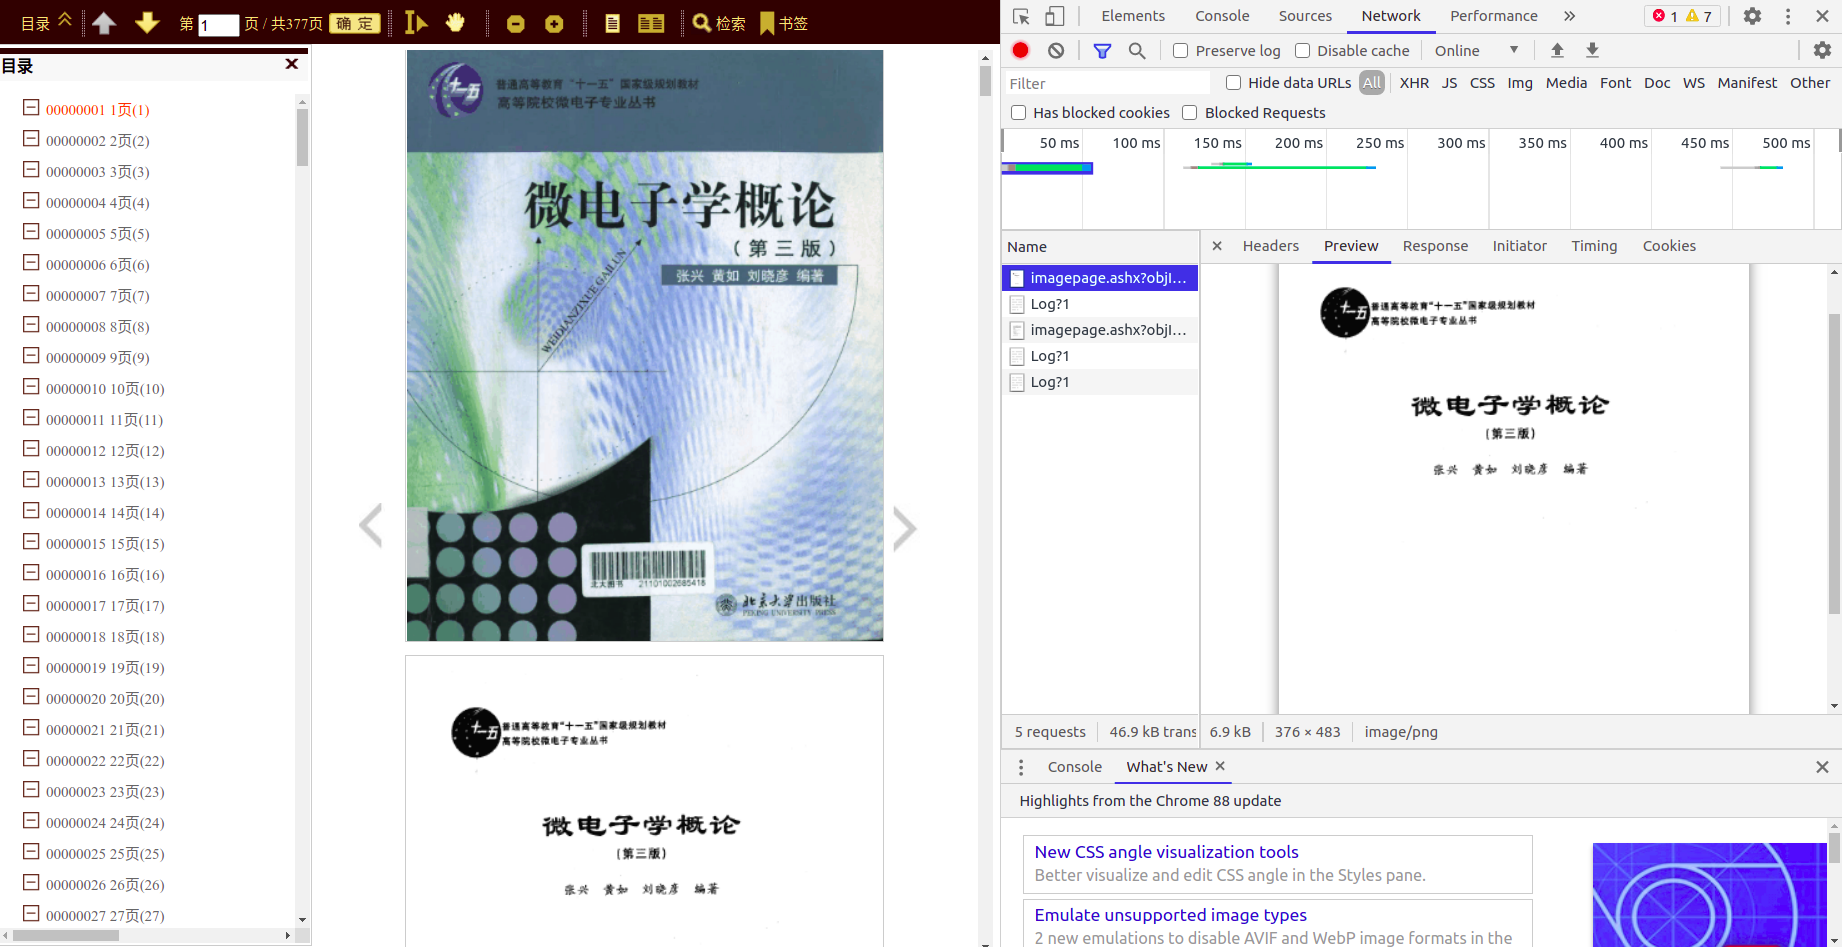The width and height of the screenshot is (1842, 947).
Task: Switch to Performance tab
Action: (x=1494, y=16)
